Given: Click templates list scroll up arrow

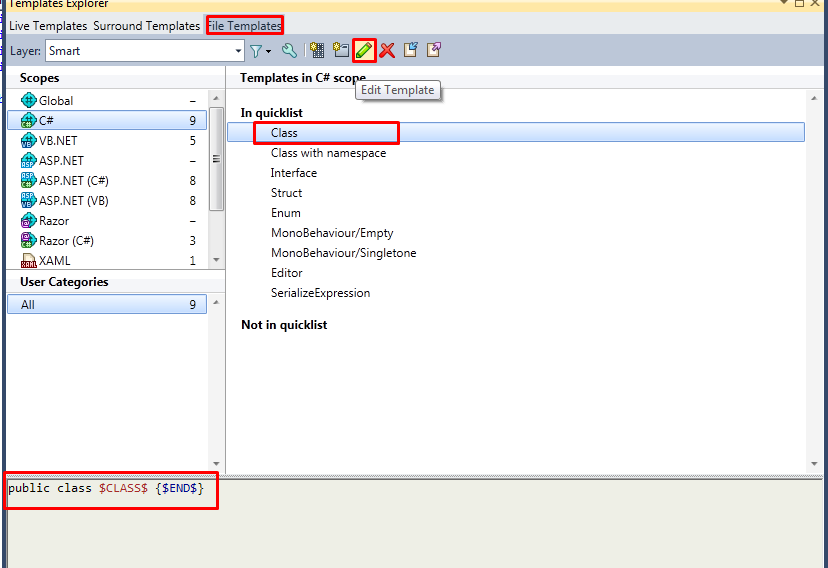Looking at the screenshot, I should point(814,98).
